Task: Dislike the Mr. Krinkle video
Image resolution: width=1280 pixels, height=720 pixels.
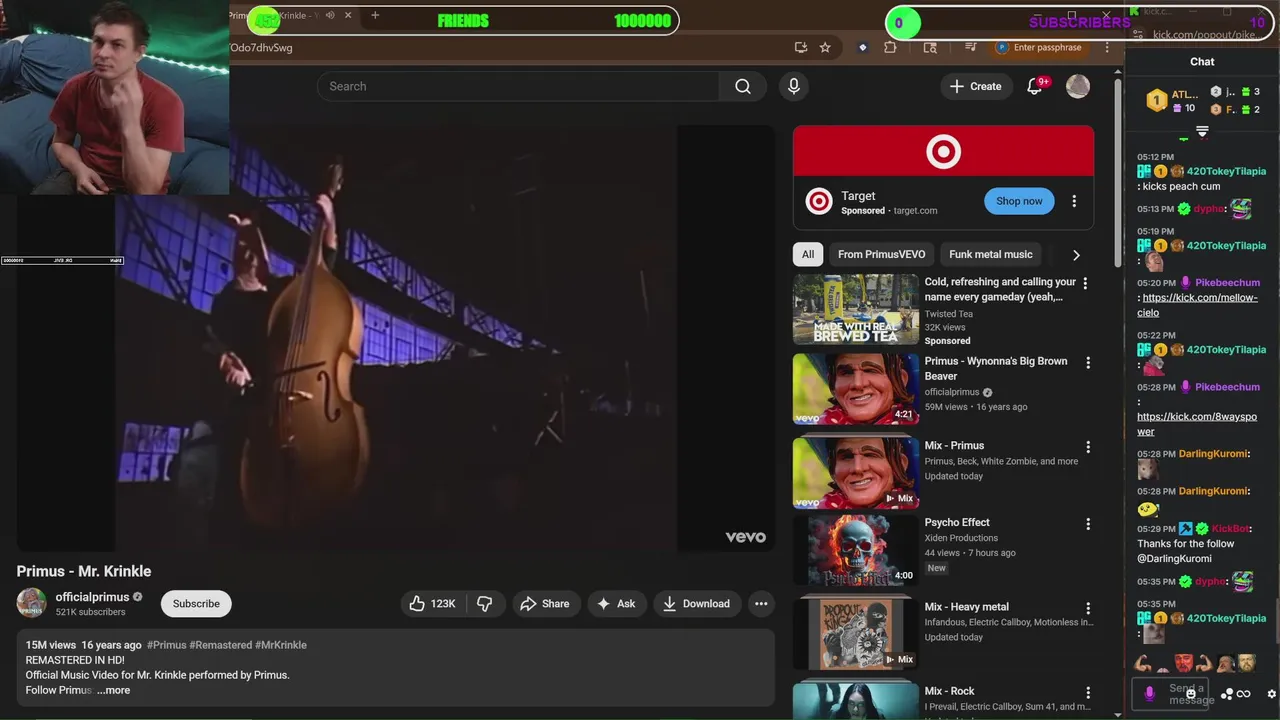Action: tap(485, 603)
